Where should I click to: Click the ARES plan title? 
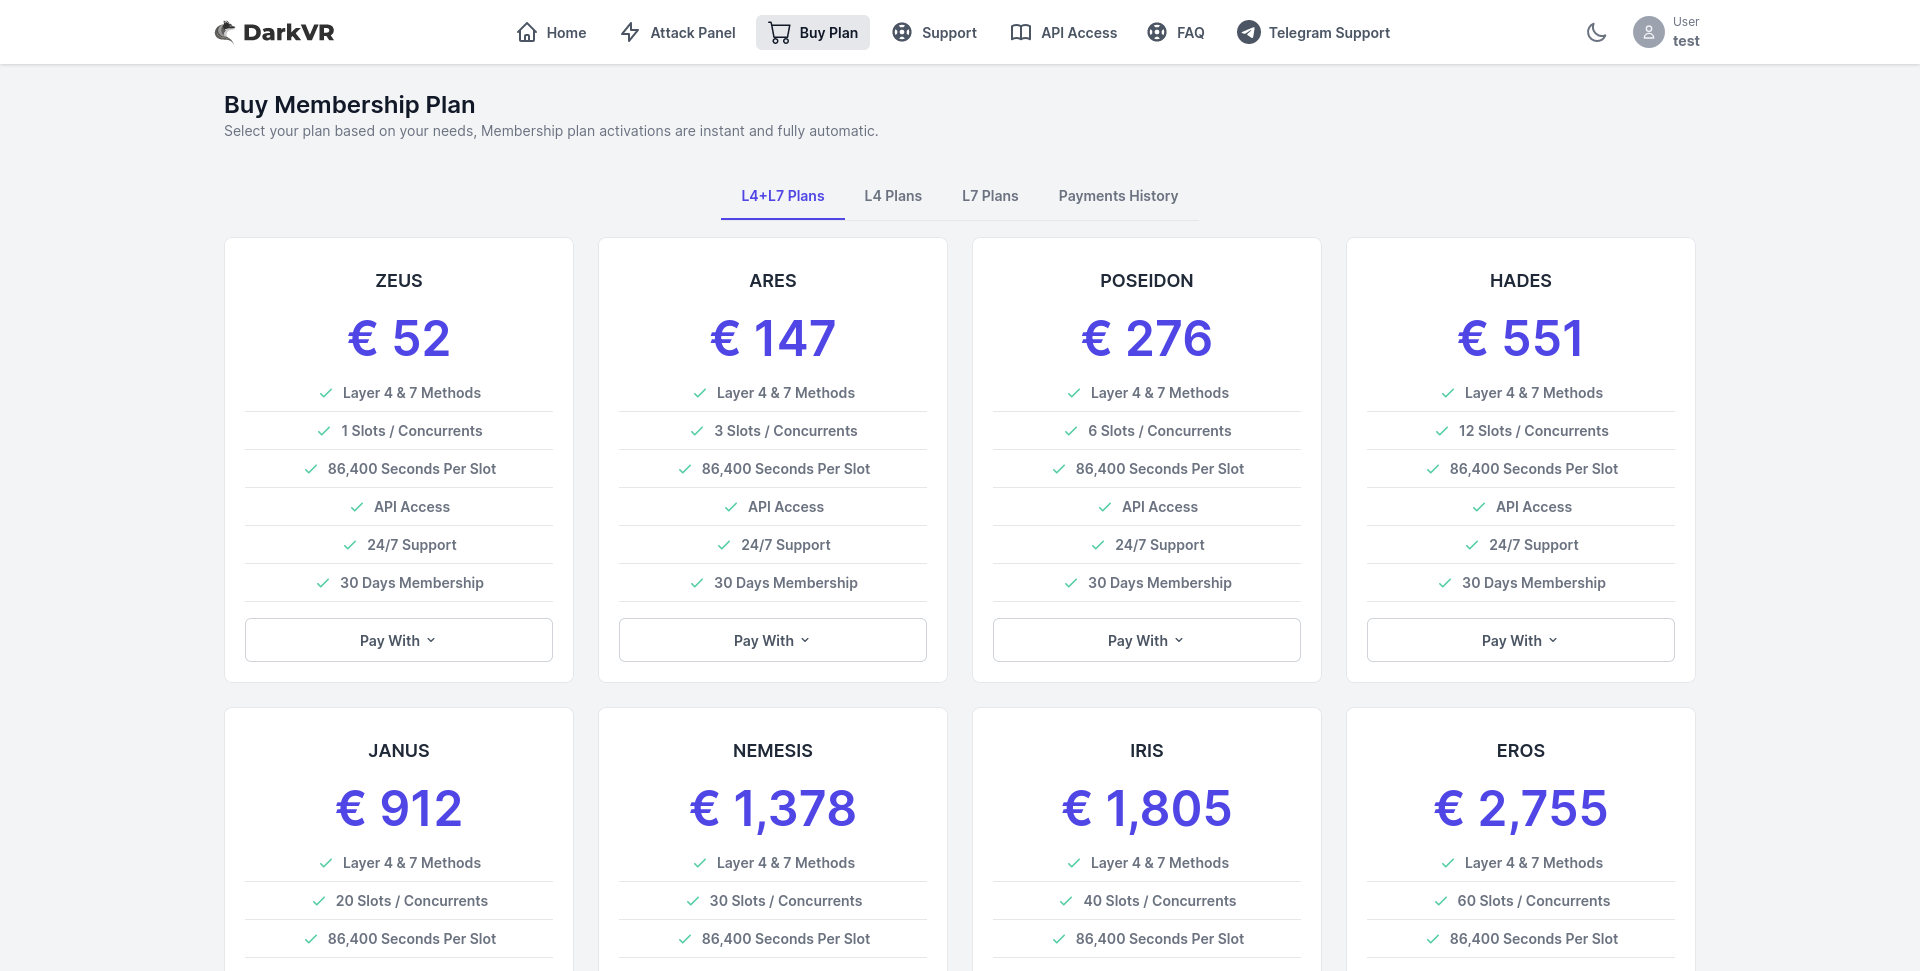(x=773, y=281)
